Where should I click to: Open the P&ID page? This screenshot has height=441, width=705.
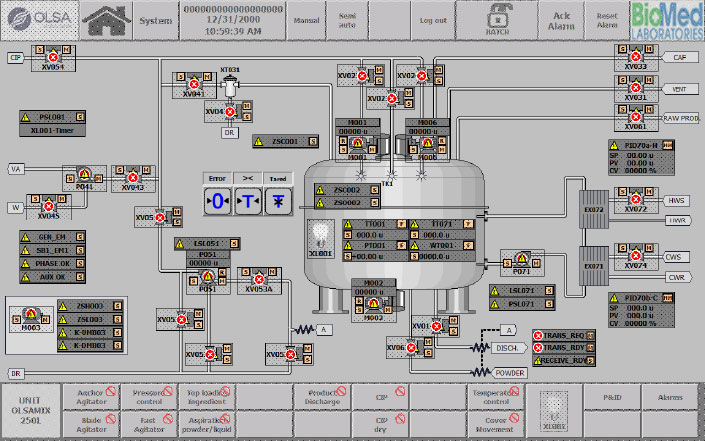click(612, 397)
